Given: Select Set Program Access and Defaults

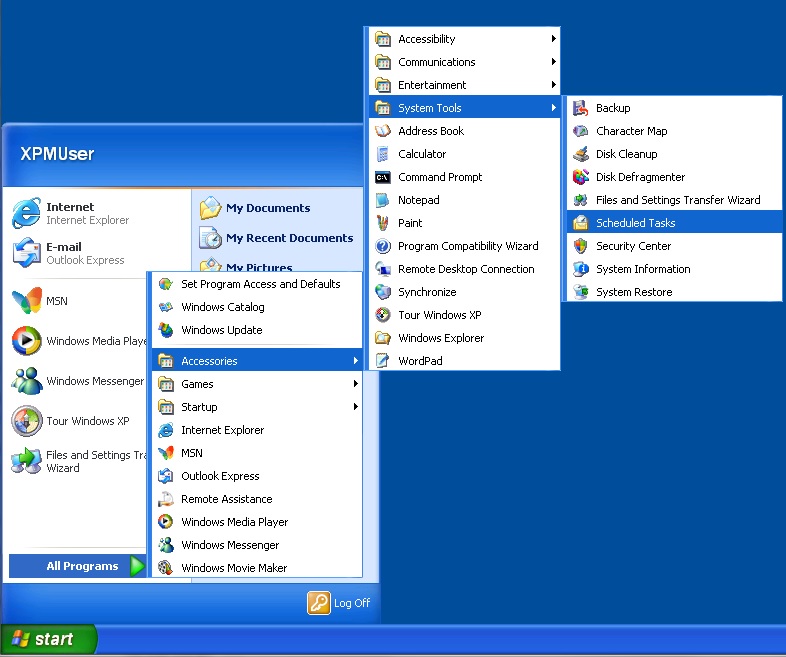Looking at the screenshot, I should (257, 284).
